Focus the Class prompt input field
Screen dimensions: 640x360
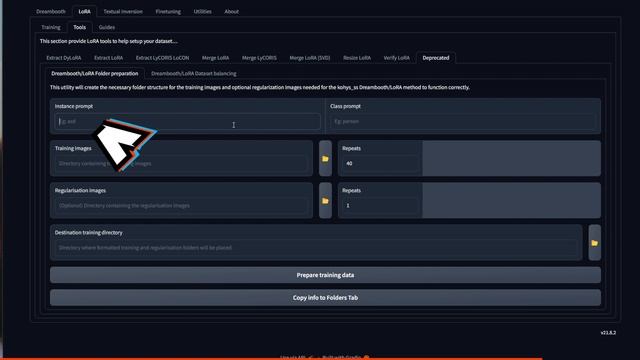pyautogui.click(x=463, y=121)
